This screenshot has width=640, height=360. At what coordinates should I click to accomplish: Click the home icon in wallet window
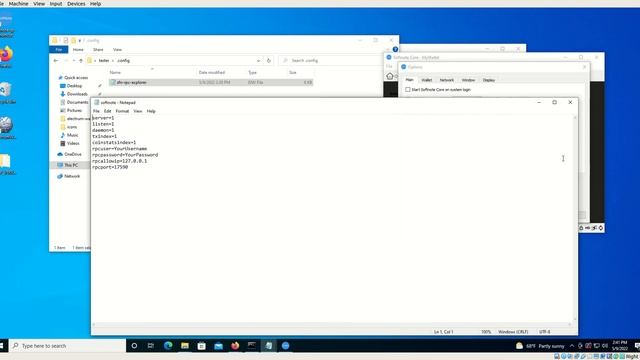(x=389, y=76)
